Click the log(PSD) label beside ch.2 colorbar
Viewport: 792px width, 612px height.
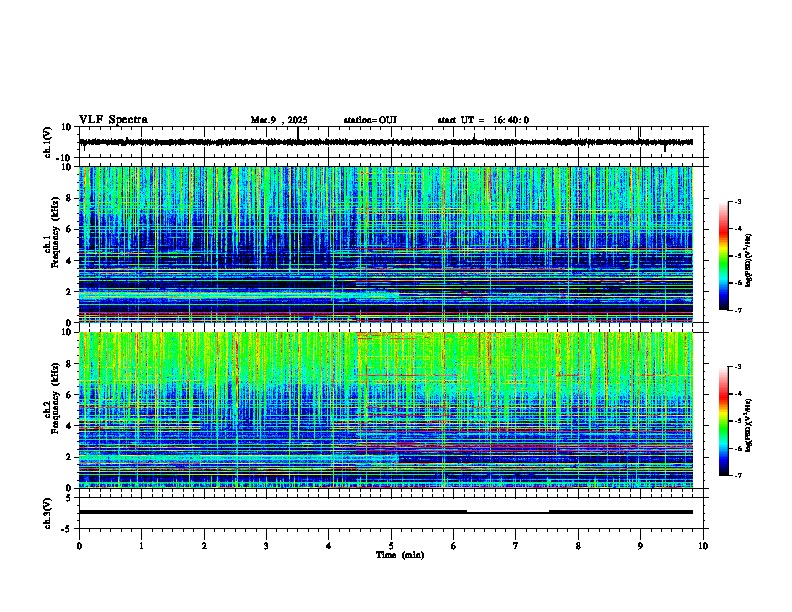point(748,426)
